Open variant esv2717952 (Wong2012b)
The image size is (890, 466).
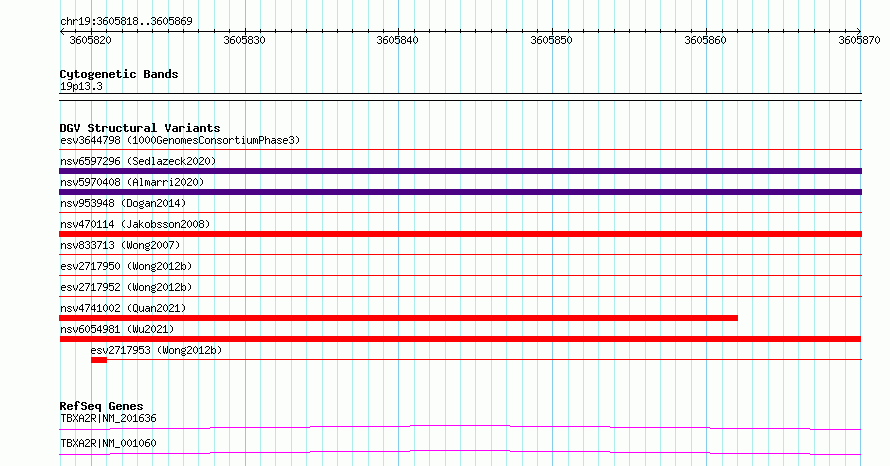[126, 287]
